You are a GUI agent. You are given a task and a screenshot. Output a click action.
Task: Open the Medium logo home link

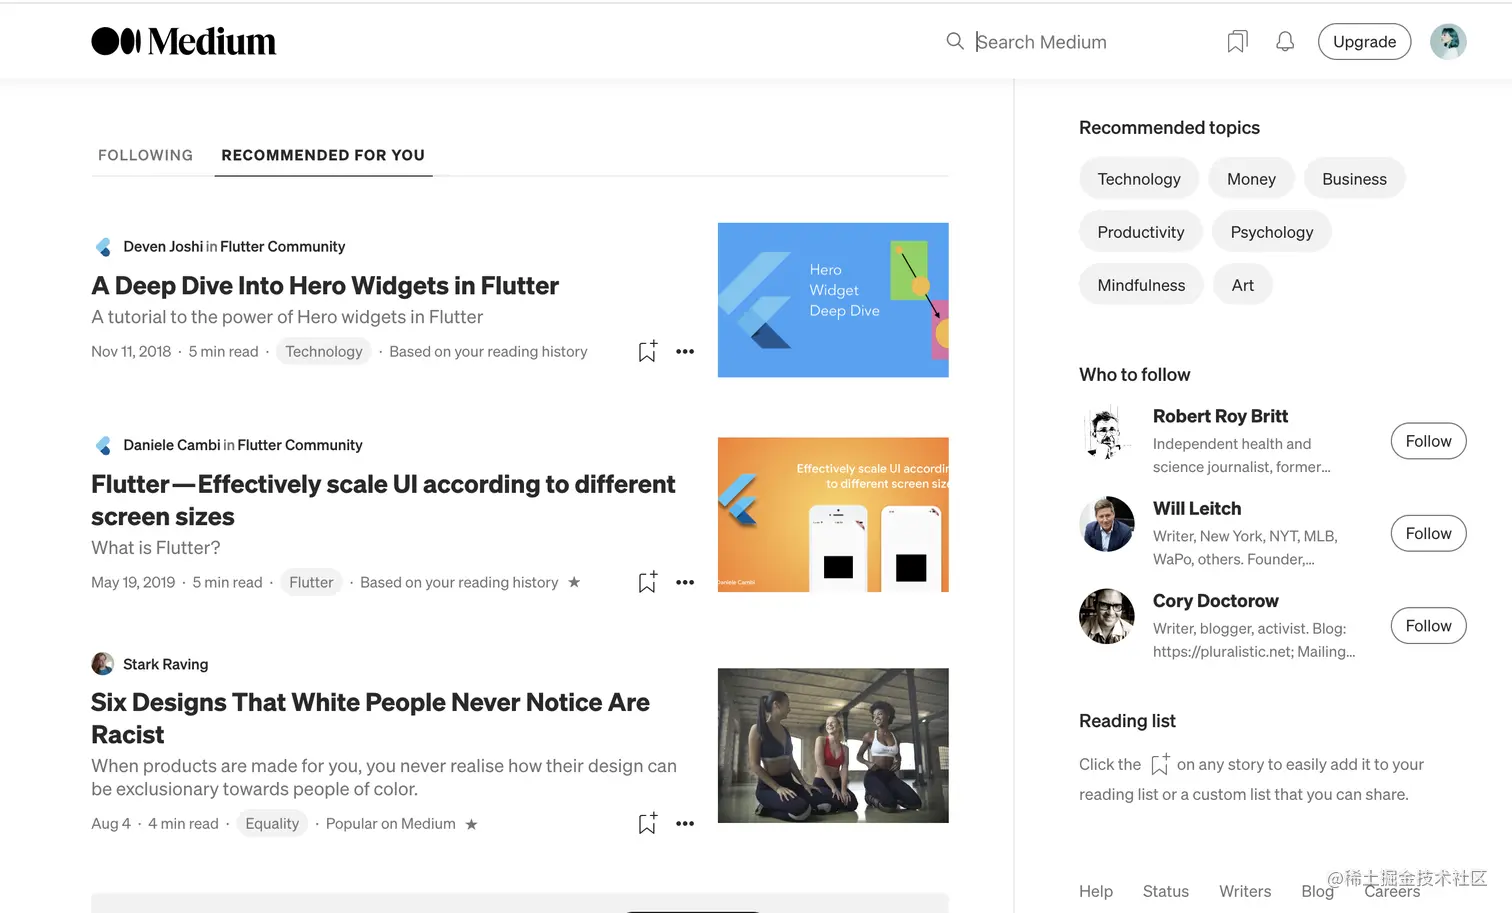point(183,41)
